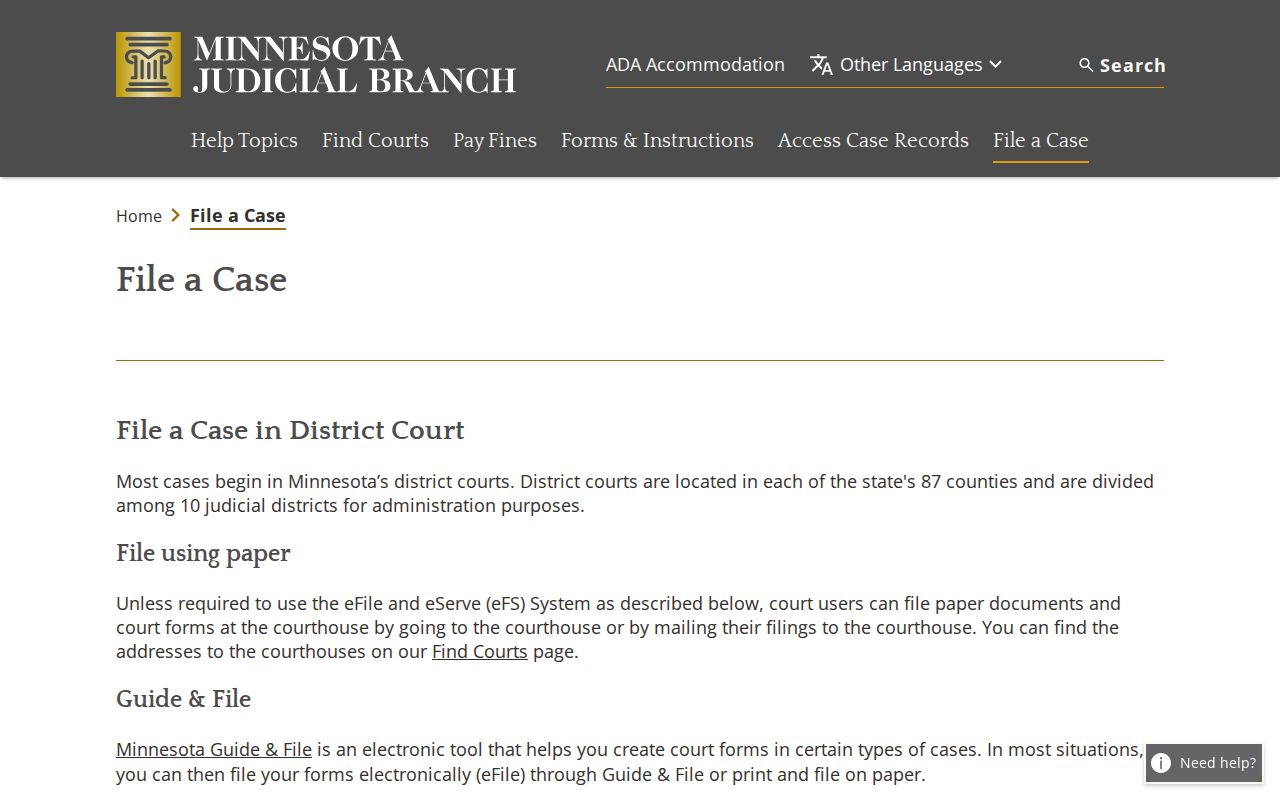This screenshot has height=800, width=1280.
Task: Expand the Other Languages dropdown chevron
Action: [995, 64]
